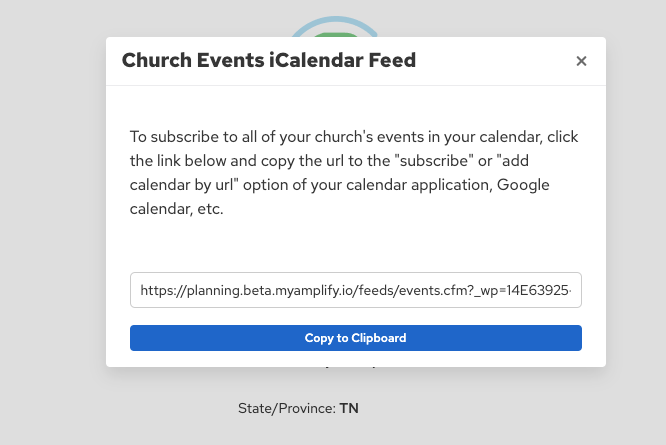The width and height of the screenshot is (666, 445).
Task: Select the TN state value
Action: pos(349,408)
